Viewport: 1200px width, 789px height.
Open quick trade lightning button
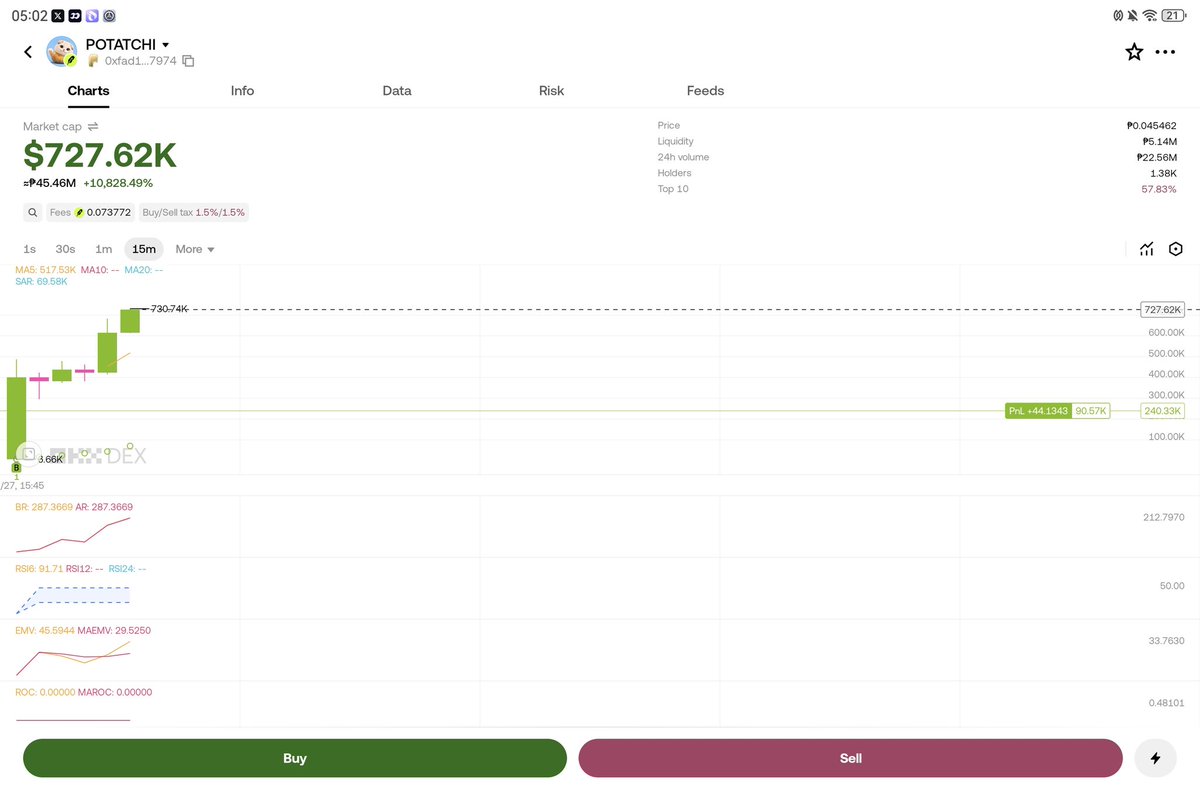(1156, 758)
